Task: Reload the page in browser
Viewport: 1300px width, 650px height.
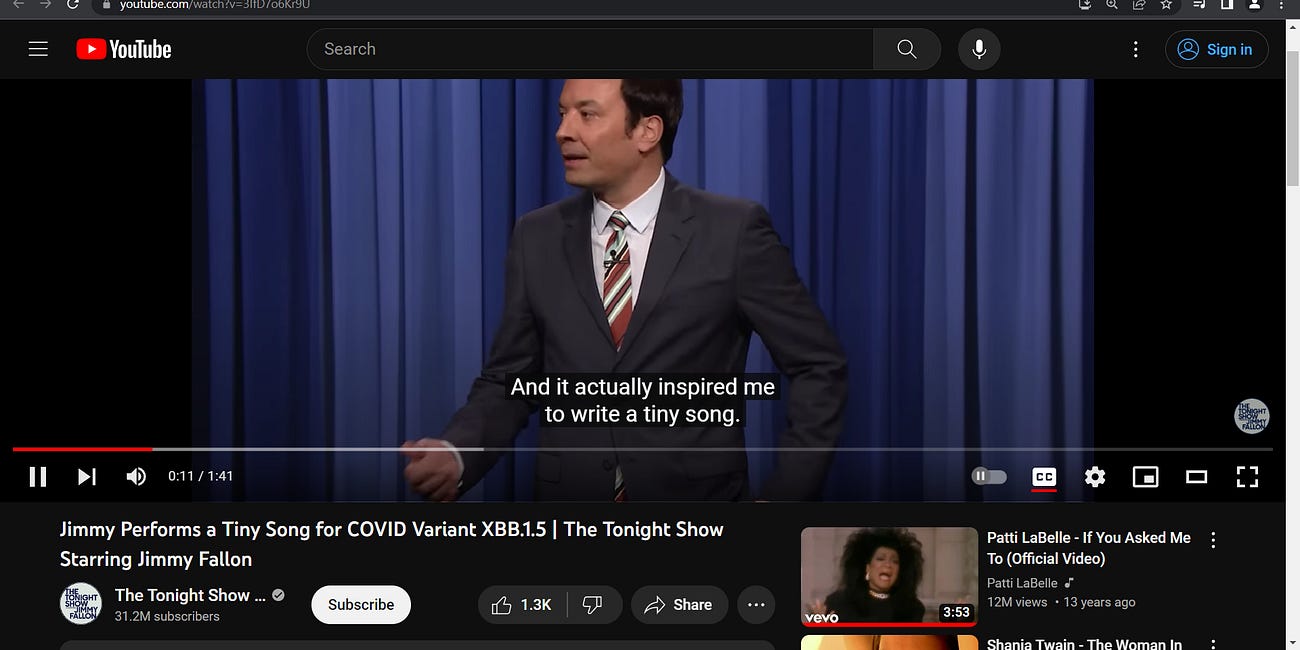Action: [x=73, y=4]
